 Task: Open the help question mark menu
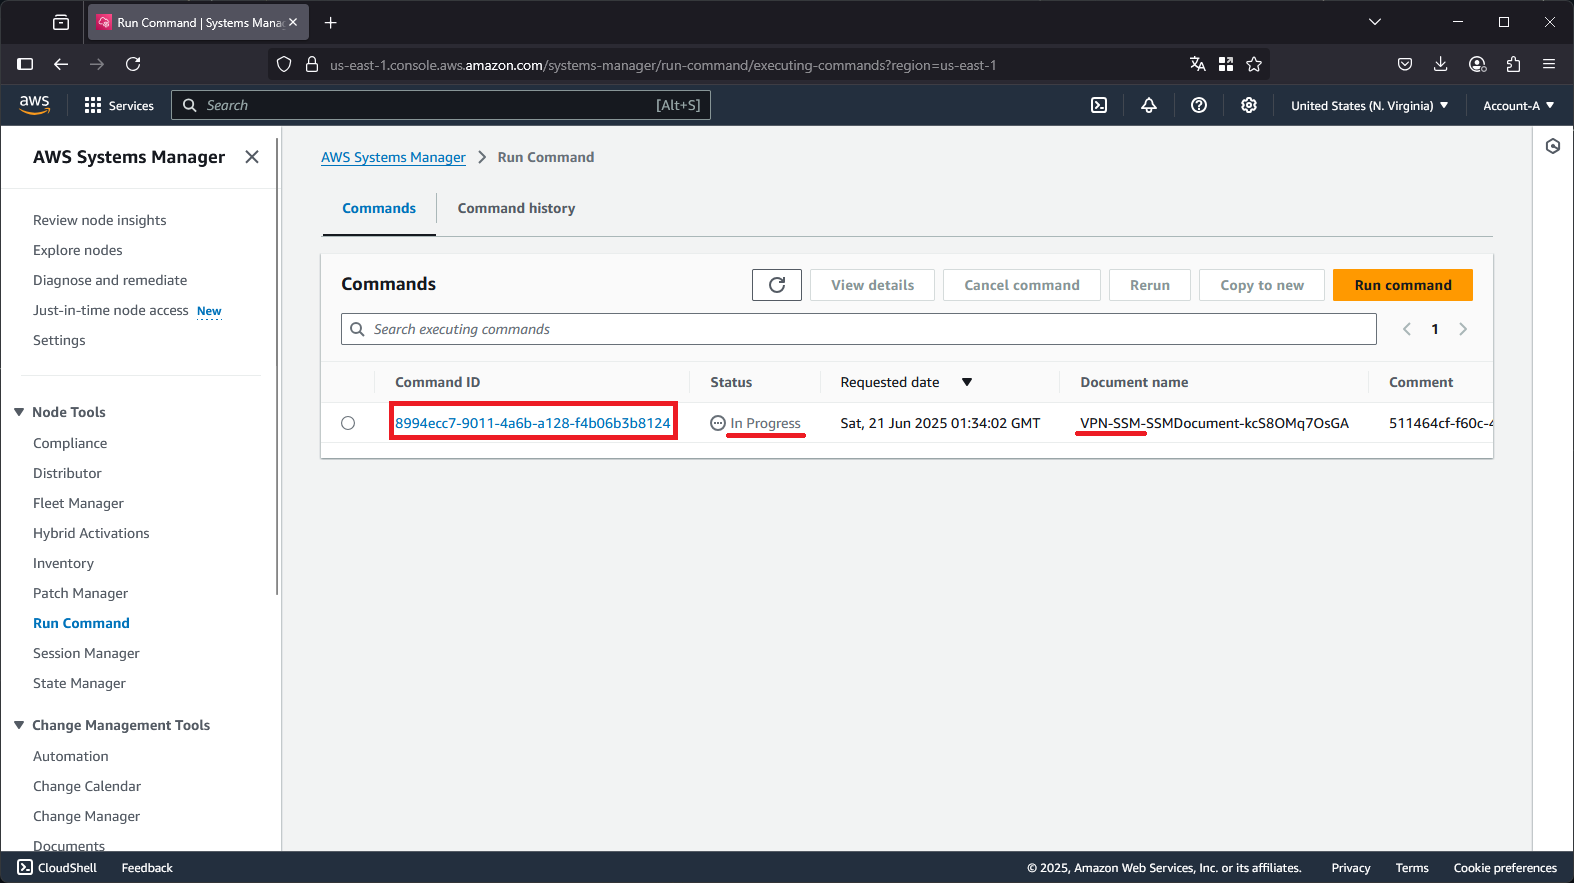(1199, 105)
